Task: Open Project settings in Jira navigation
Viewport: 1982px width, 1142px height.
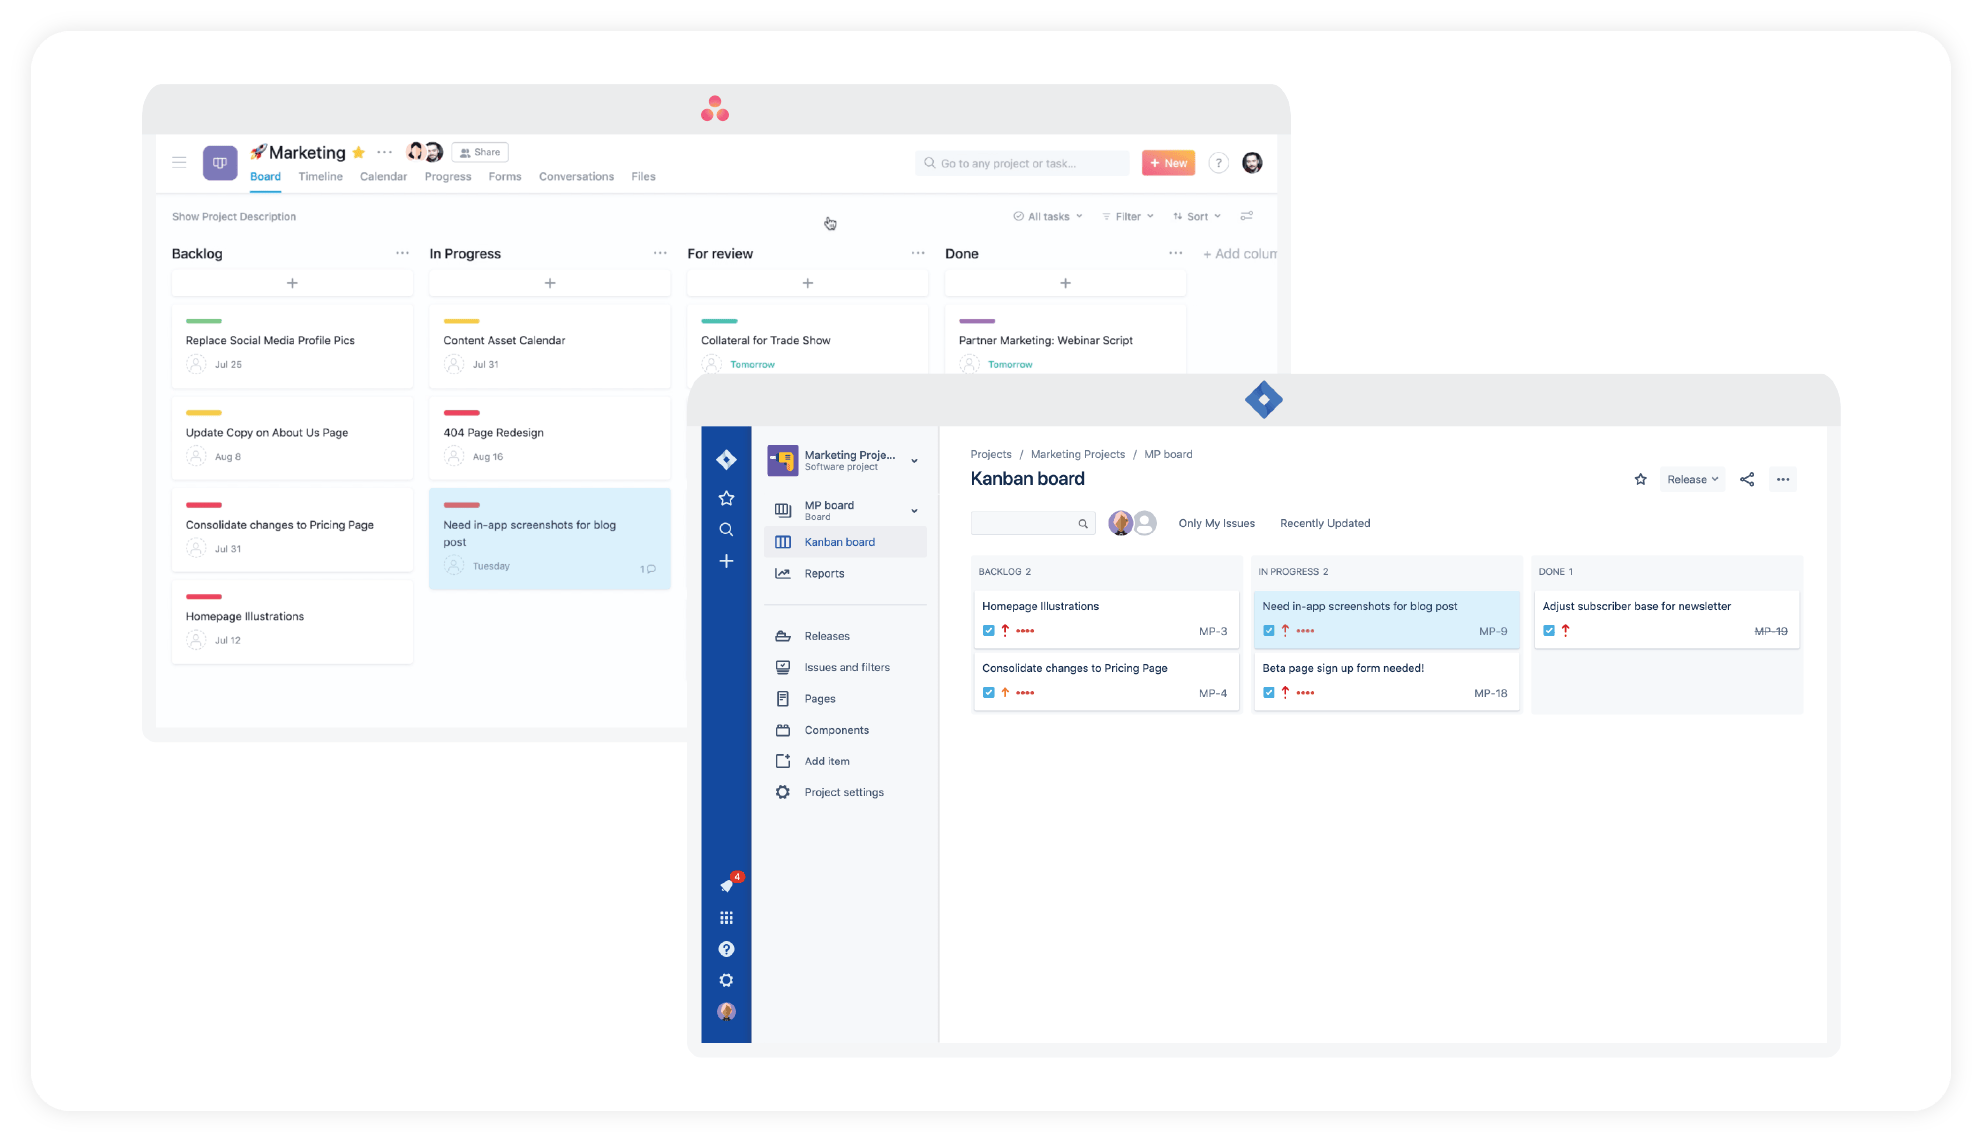Action: (x=846, y=792)
